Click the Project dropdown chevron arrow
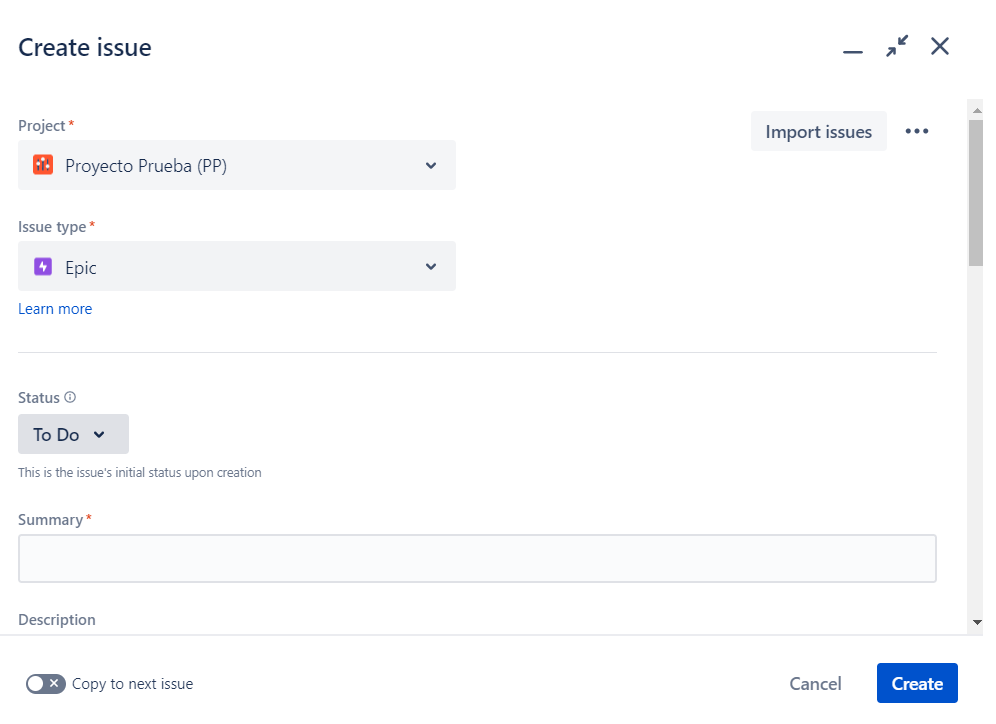 [x=431, y=165]
